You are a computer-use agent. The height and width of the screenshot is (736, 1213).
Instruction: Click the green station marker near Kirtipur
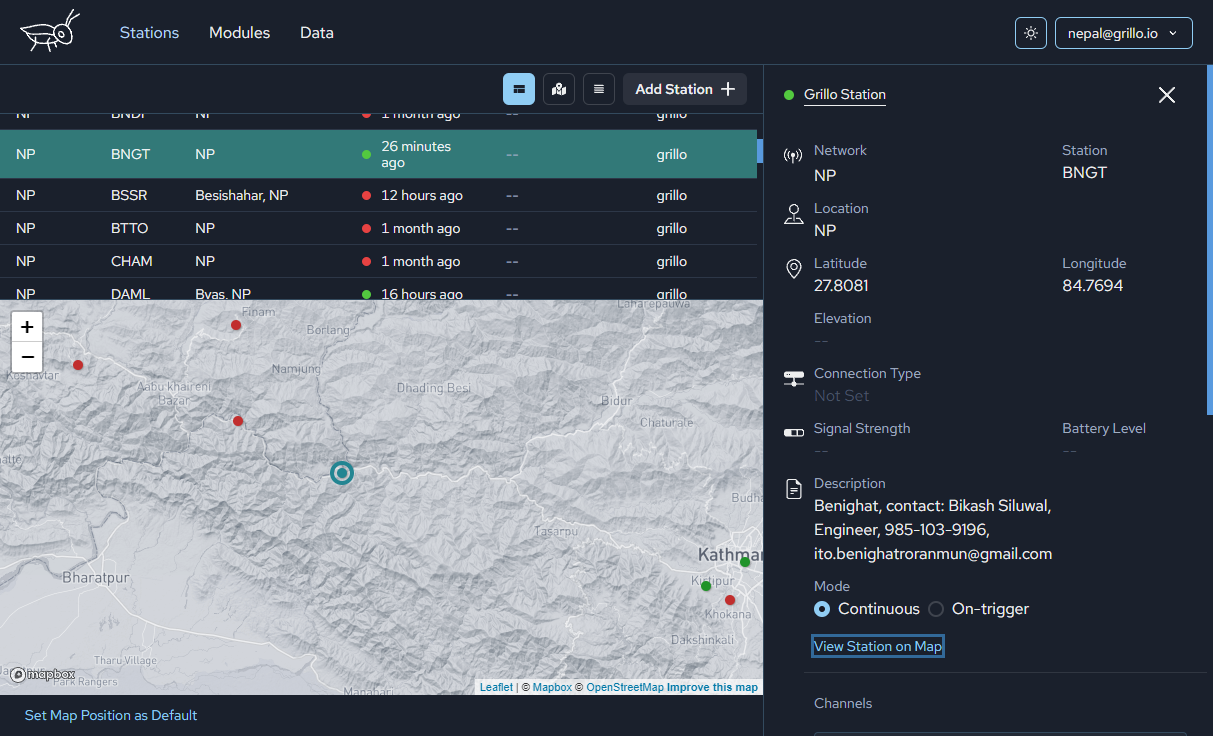[x=706, y=586]
